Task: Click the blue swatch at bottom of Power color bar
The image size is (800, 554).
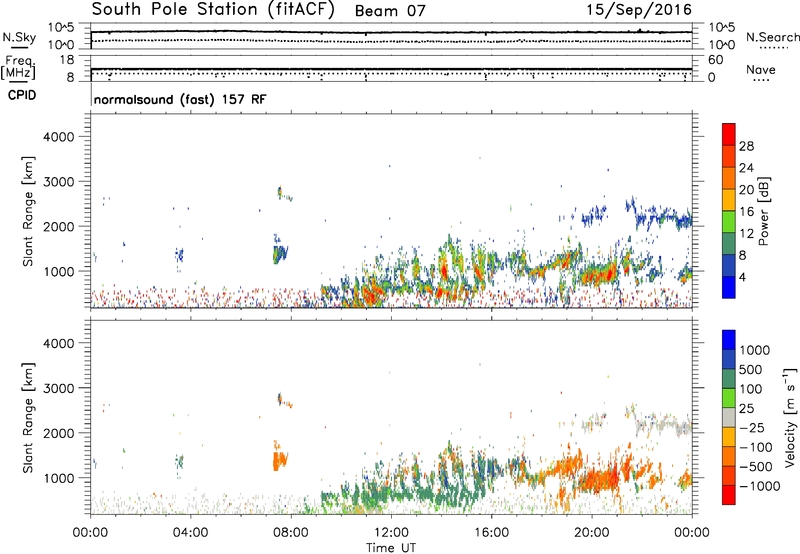Action: coord(729,287)
